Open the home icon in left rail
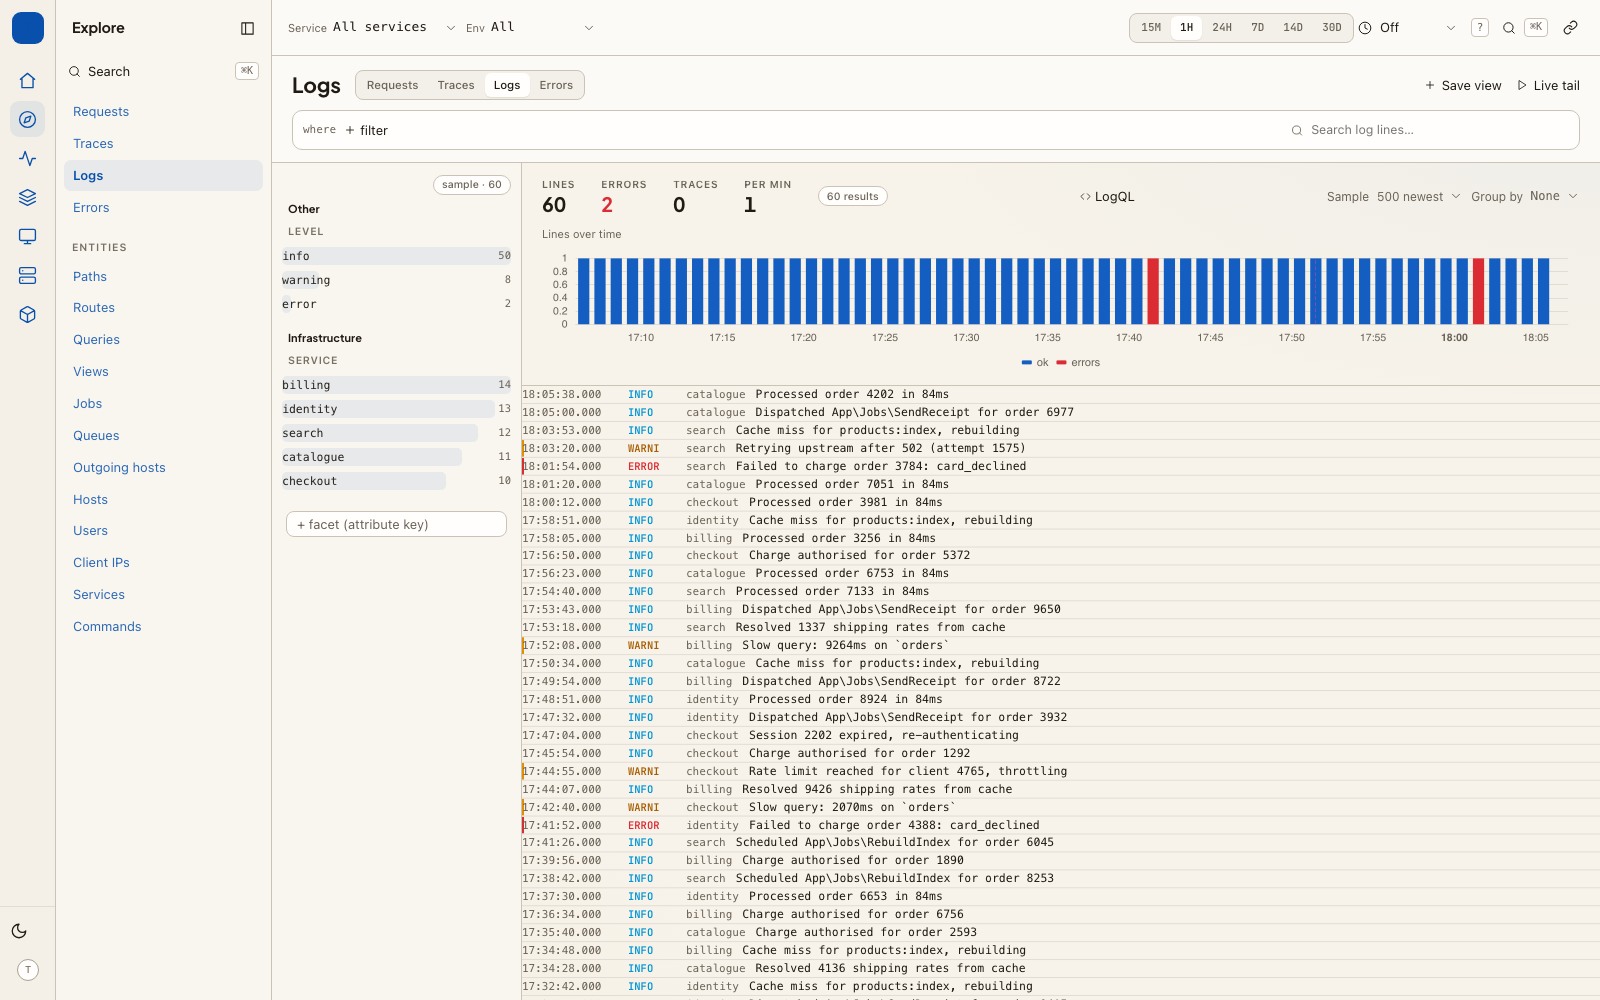This screenshot has width=1600, height=1000. point(28,81)
